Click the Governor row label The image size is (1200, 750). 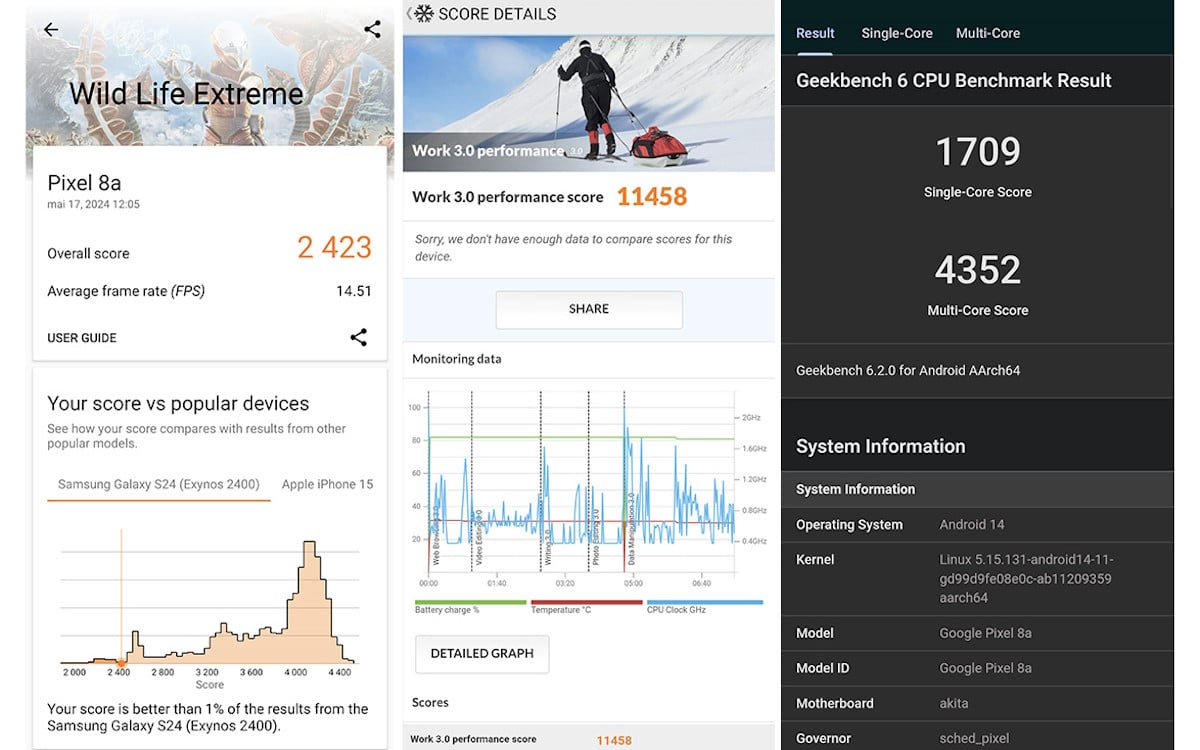point(824,738)
